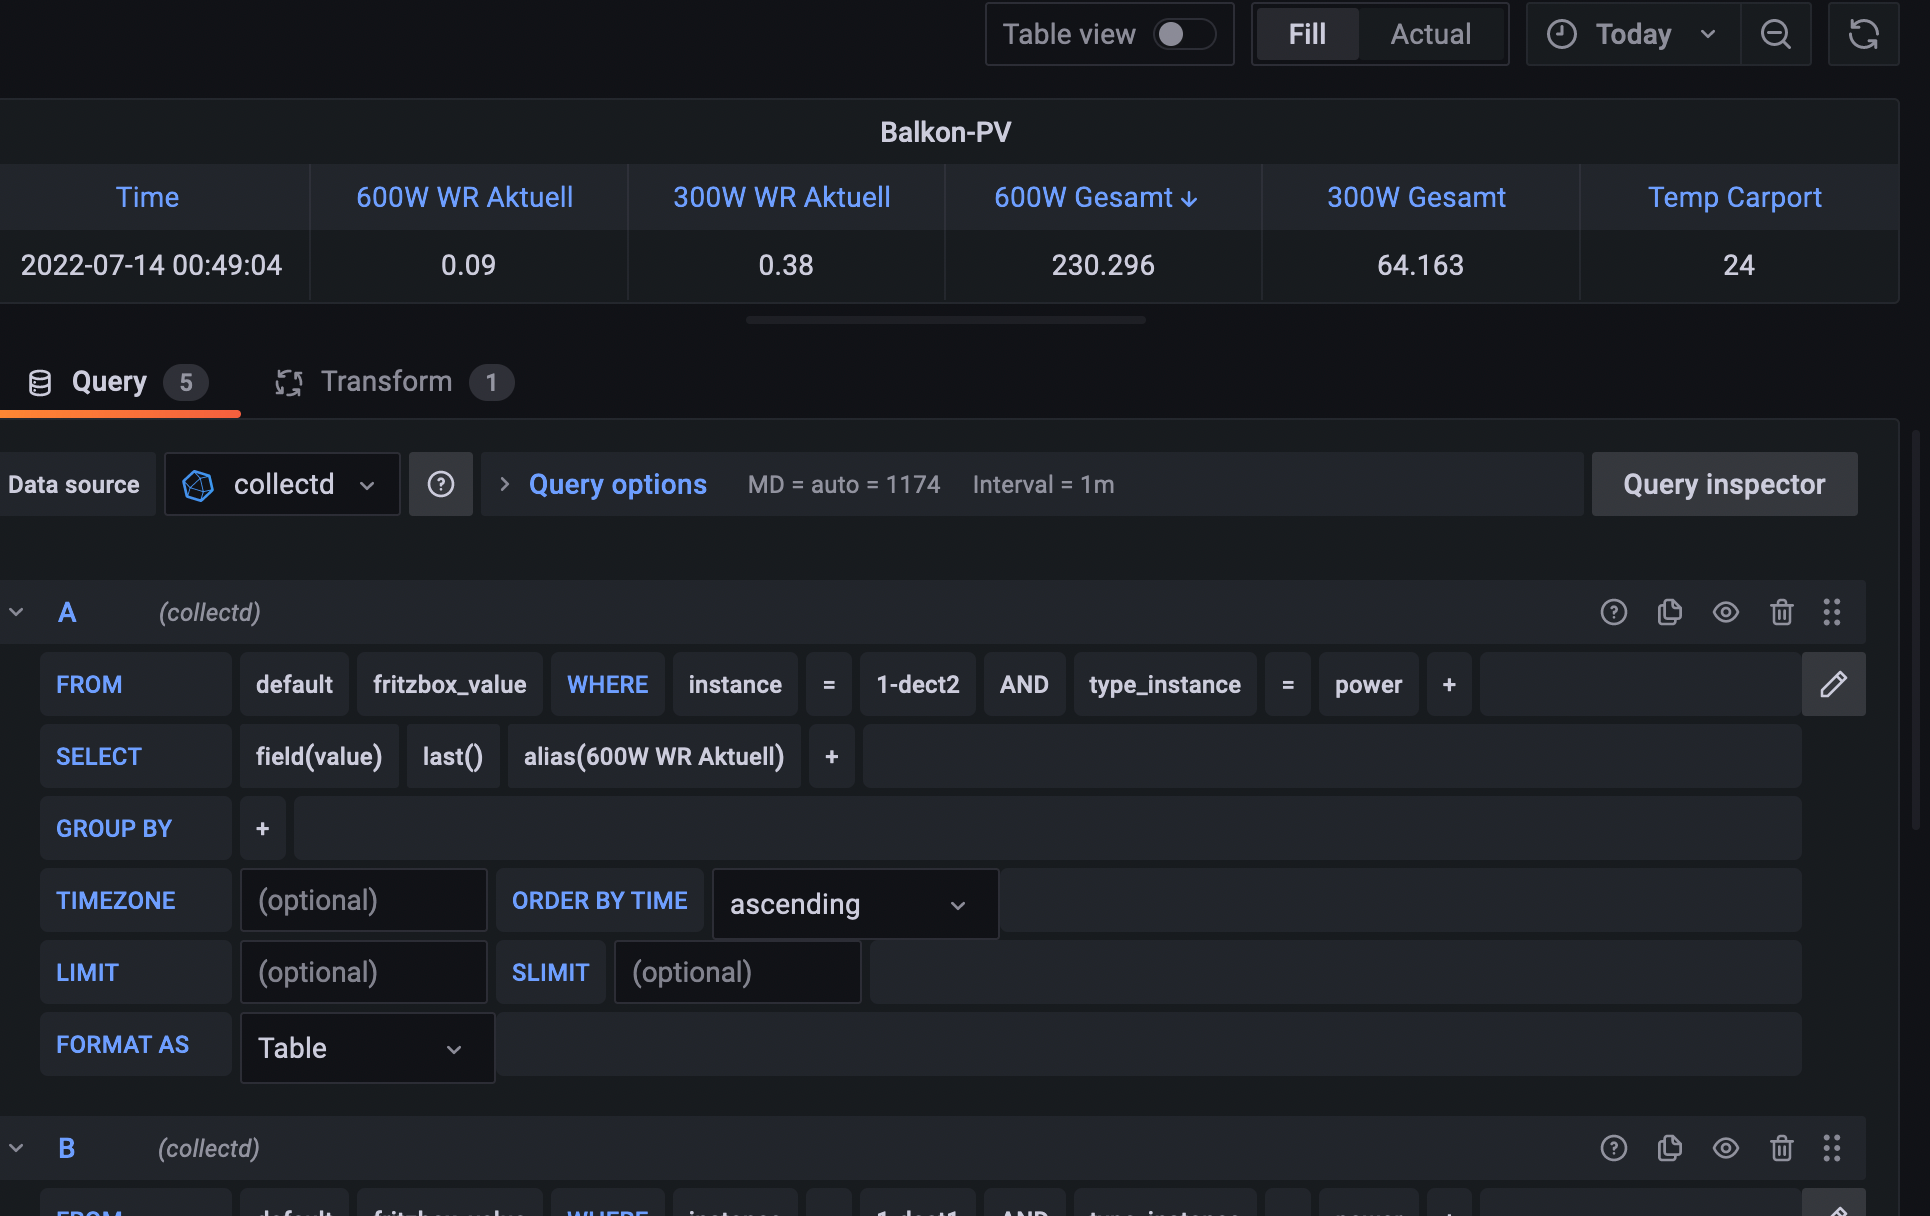The image size is (1930, 1216).
Task: Duplicate query A with copy icon
Action: (1669, 612)
